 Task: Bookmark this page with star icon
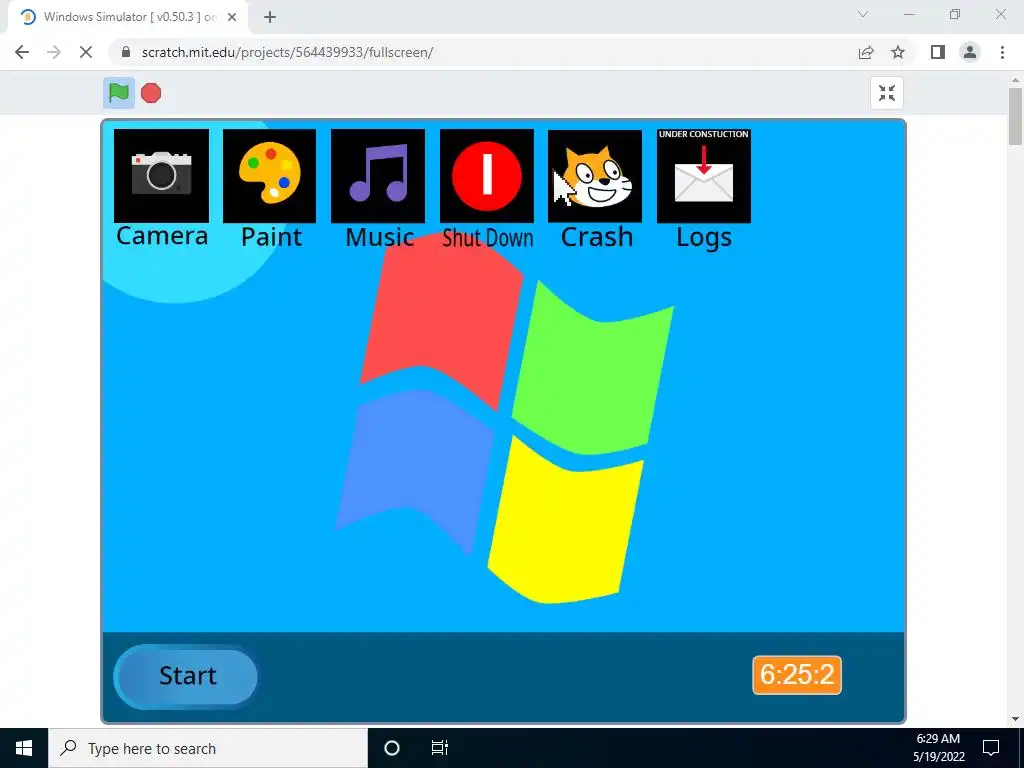(x=898, y=52)
